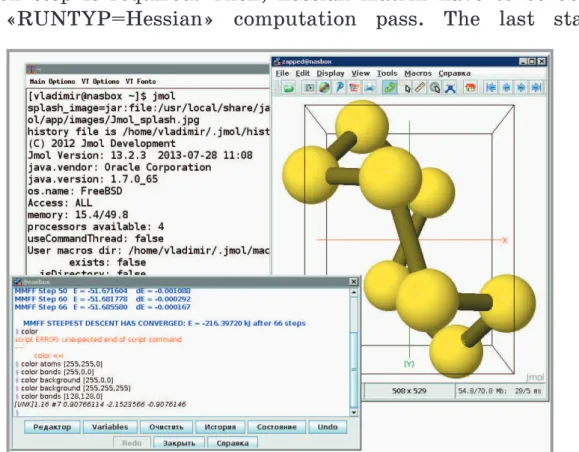This screenshot has height=452, width=579.
Task: Maximize the Jmol zapped@nasbox window
Action: (532, 62)
